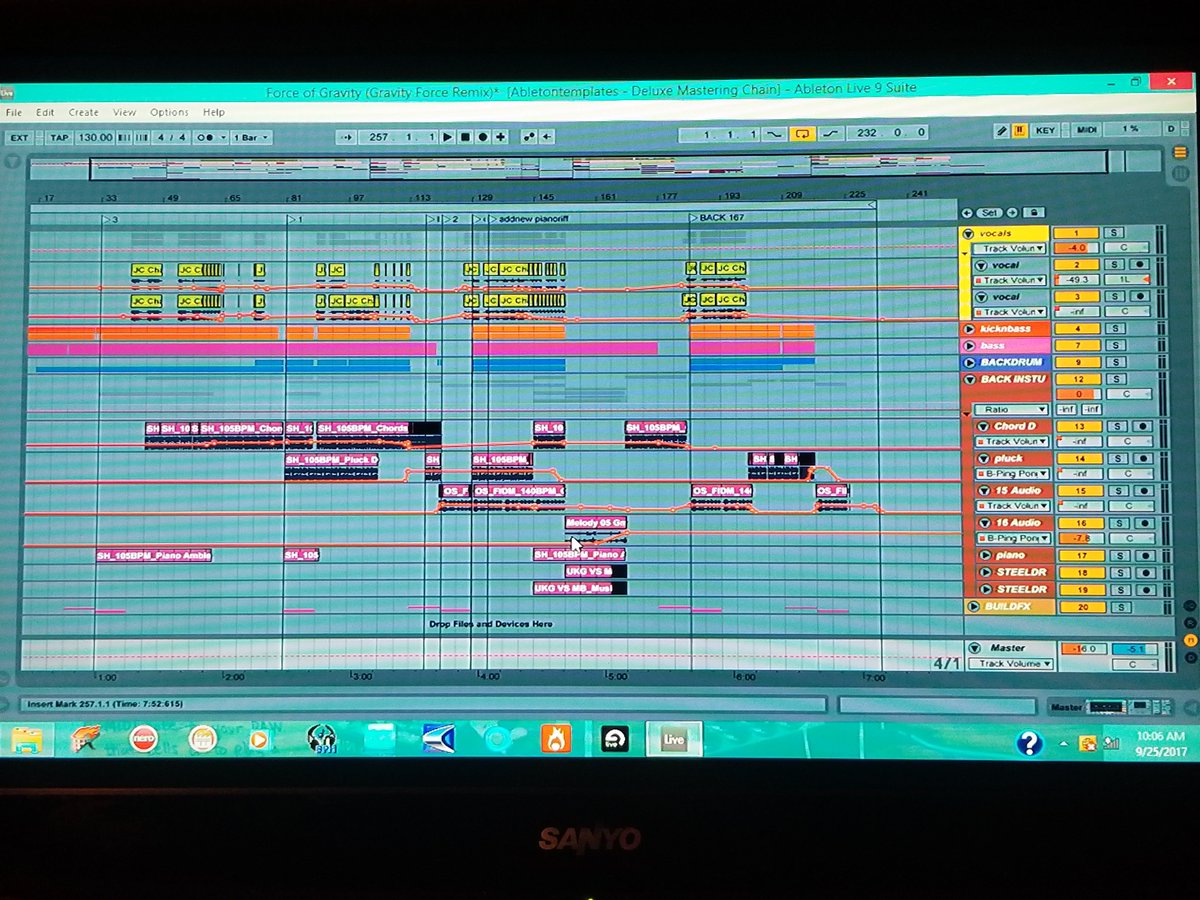Enter KEY map mode
The height and width of the screenshot is (900, 1200).
1046,132
